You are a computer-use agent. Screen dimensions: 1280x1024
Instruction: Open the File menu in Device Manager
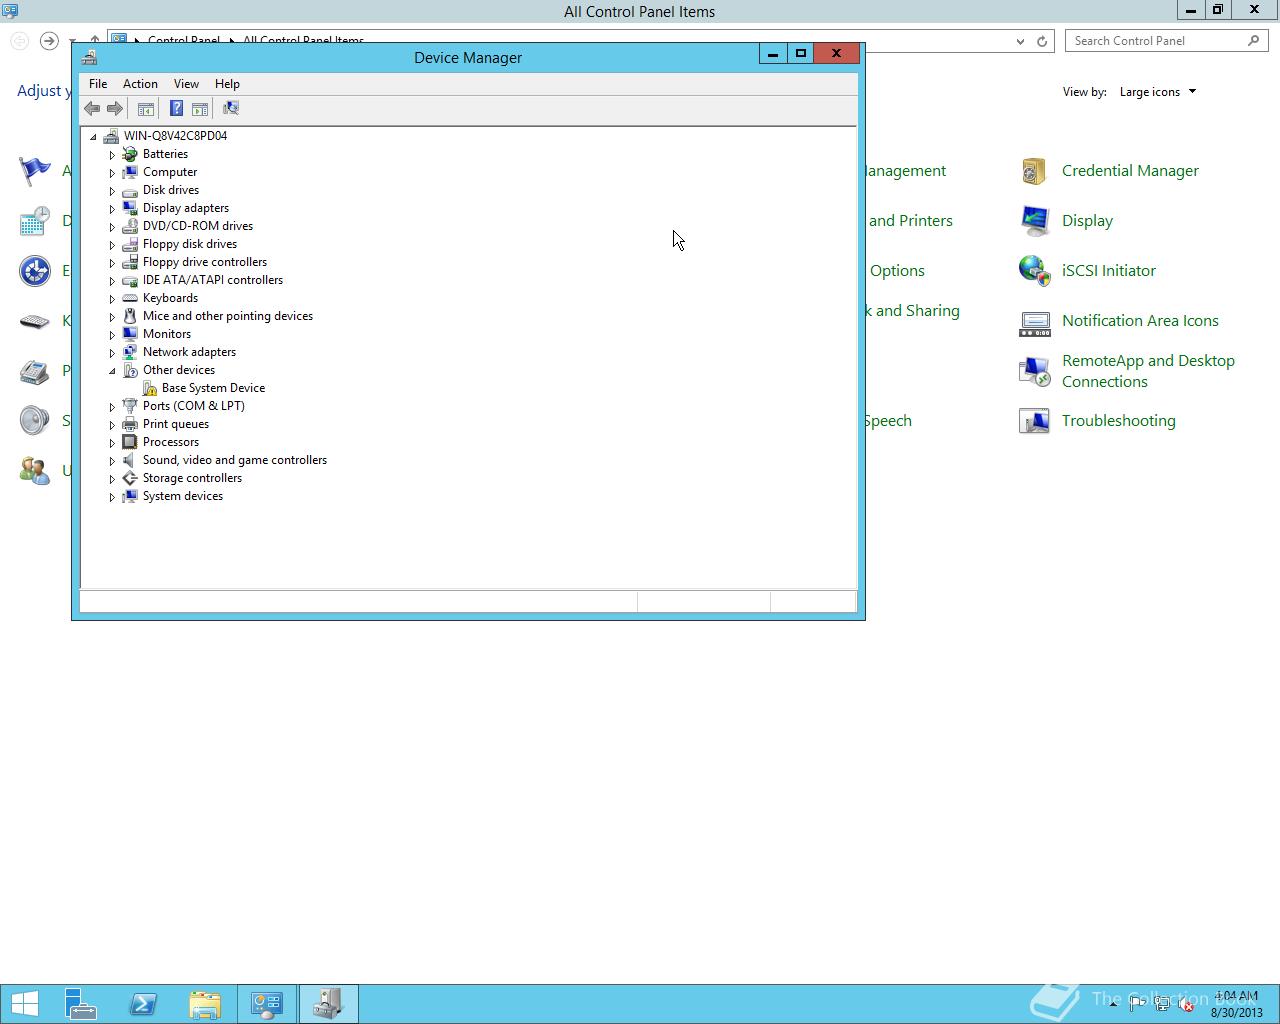point(98,84)
